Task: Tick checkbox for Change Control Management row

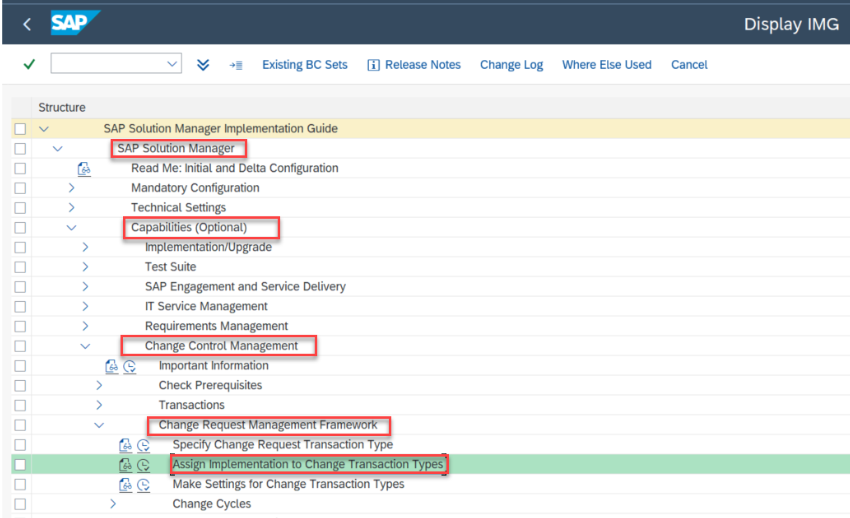Action: tap(20, 346)
